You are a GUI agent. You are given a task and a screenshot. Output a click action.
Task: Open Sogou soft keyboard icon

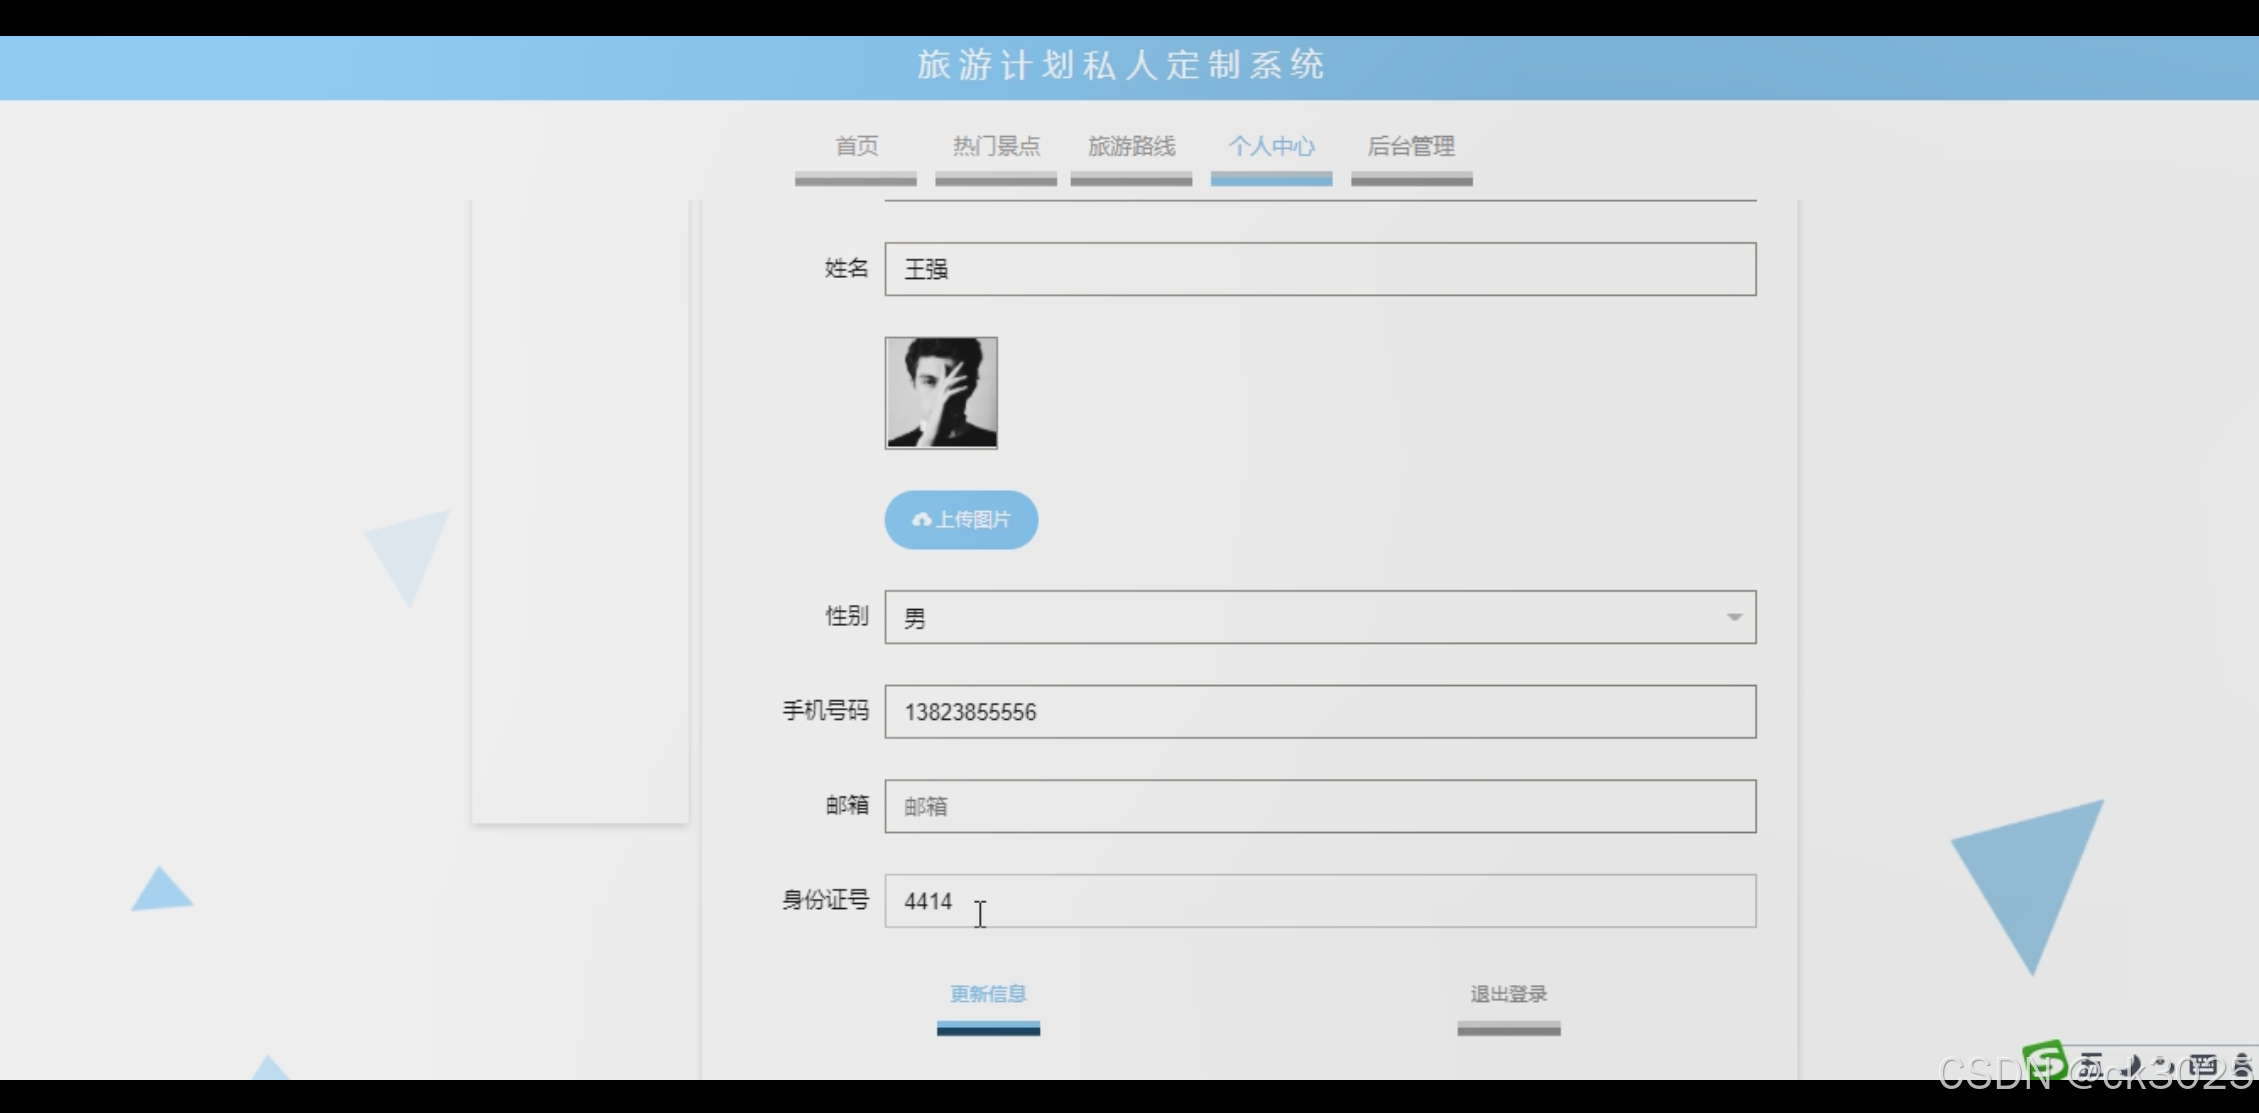[2203, 1065]
